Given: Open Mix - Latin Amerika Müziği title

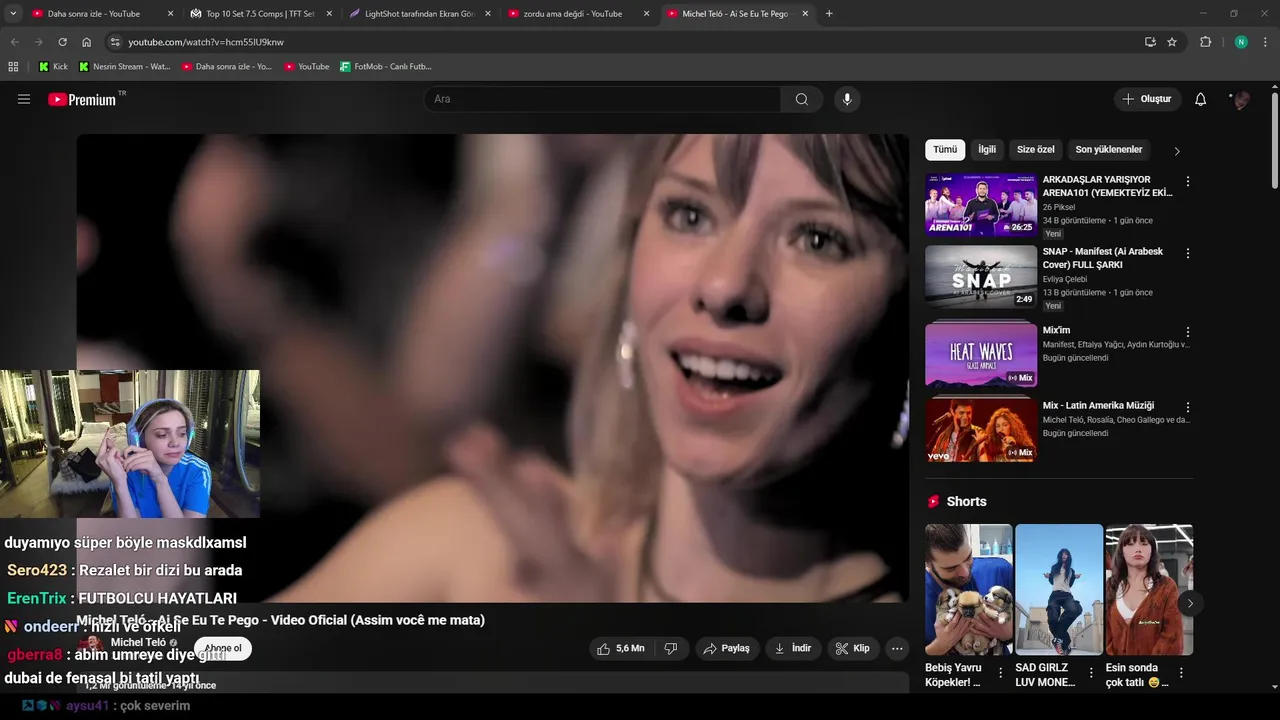Looking at the screenshot, I should [x=1098, y=406].
